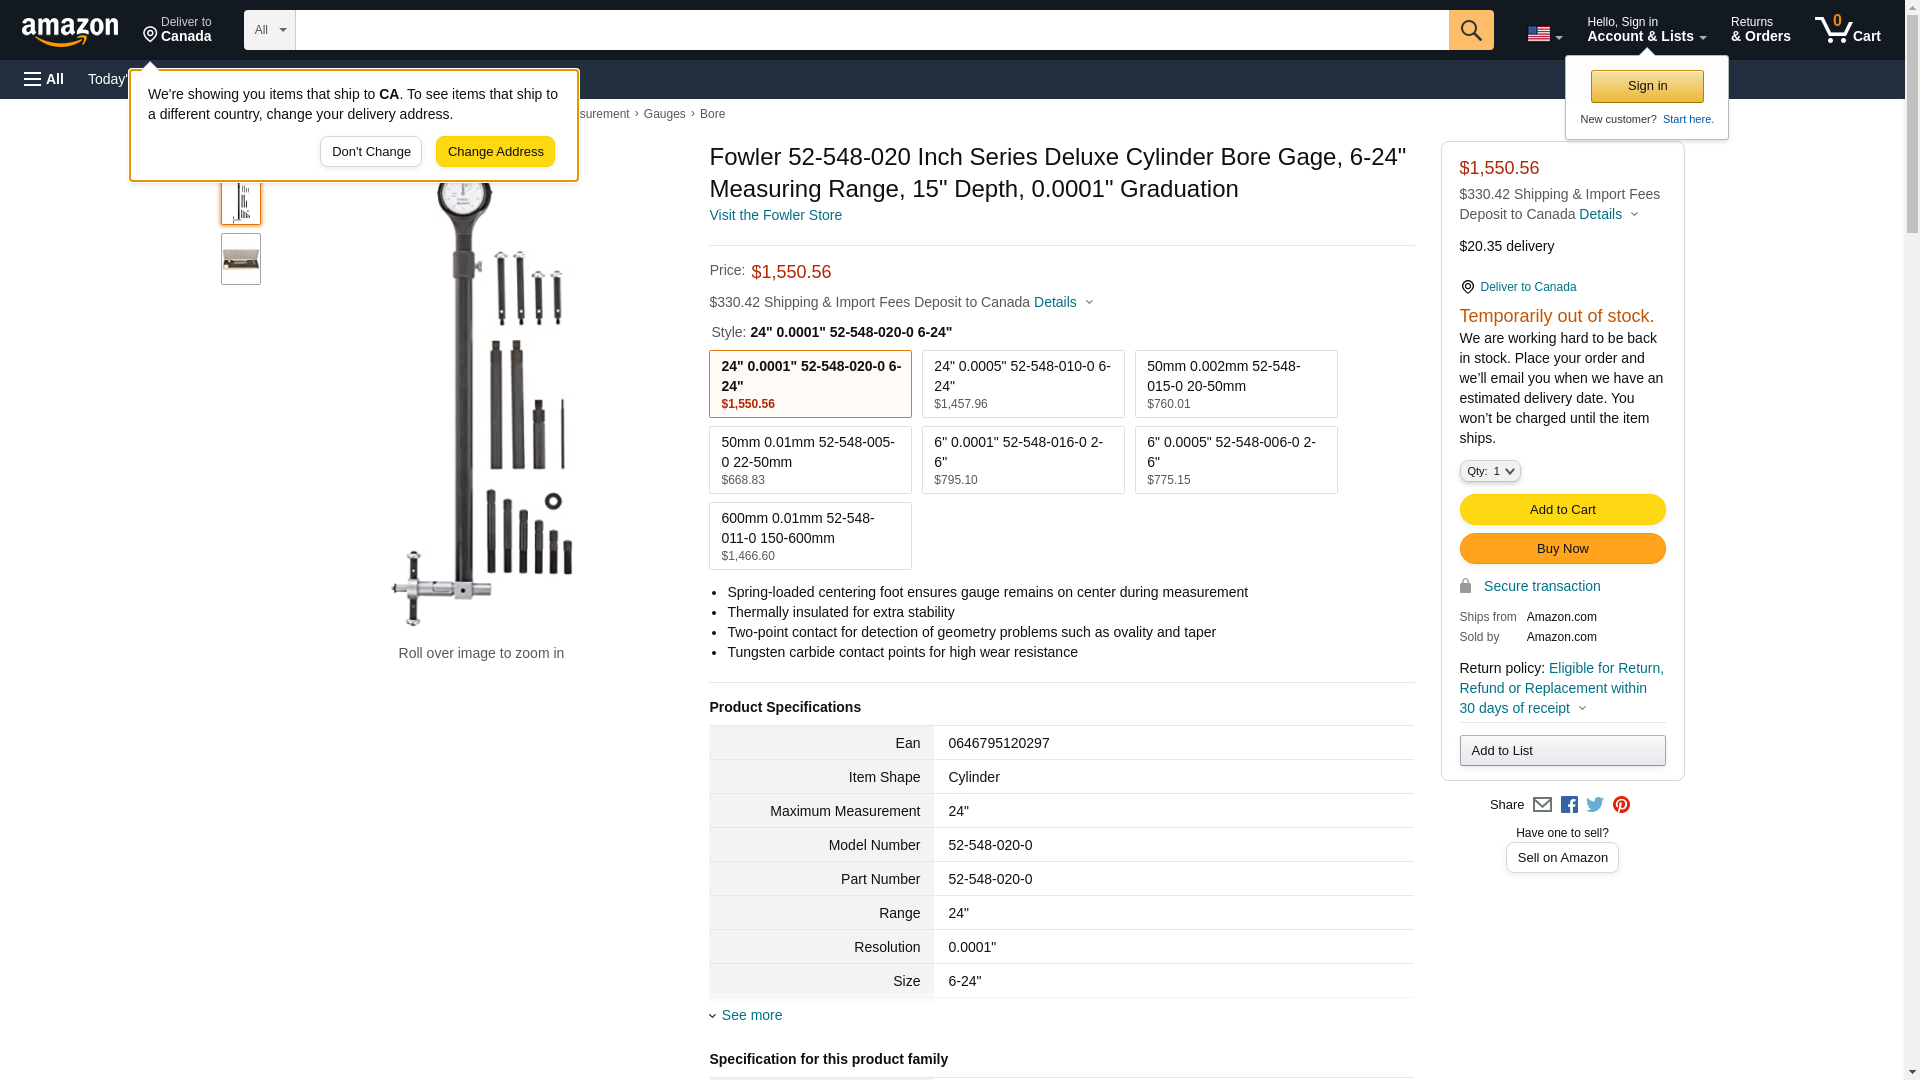Select the 50mm 0.002mm 52-548-015-0 style option
Screen dimensions: 1920x1080
coord(1235,384)
